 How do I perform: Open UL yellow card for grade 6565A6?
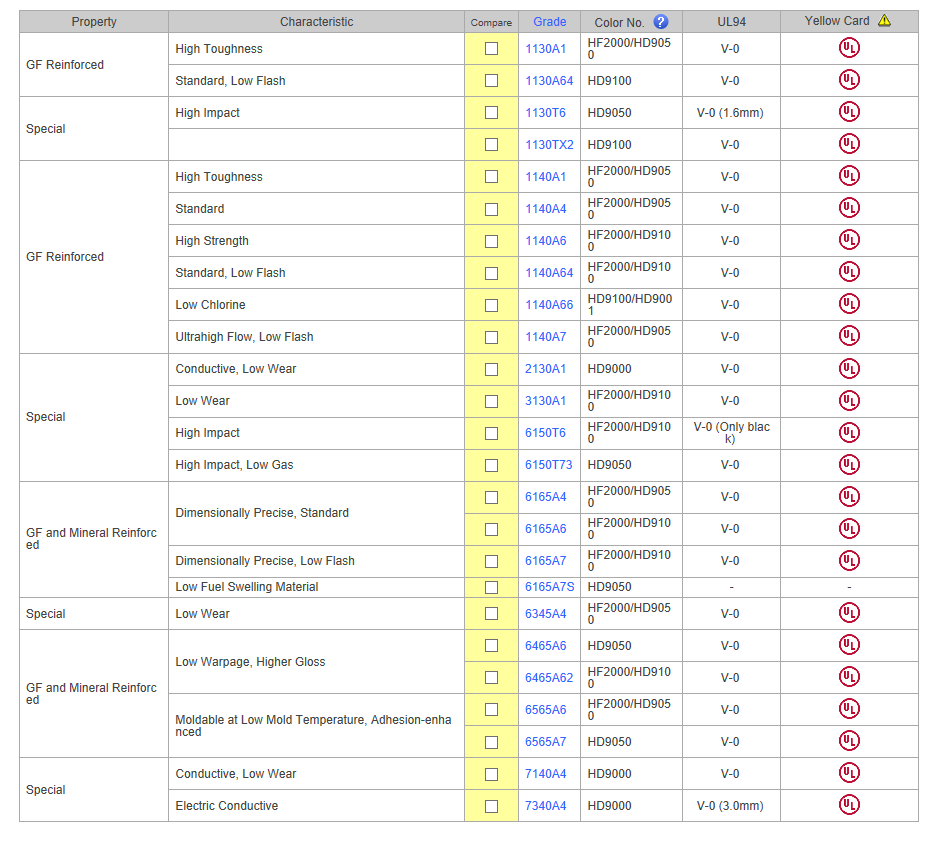click(849, 709)
